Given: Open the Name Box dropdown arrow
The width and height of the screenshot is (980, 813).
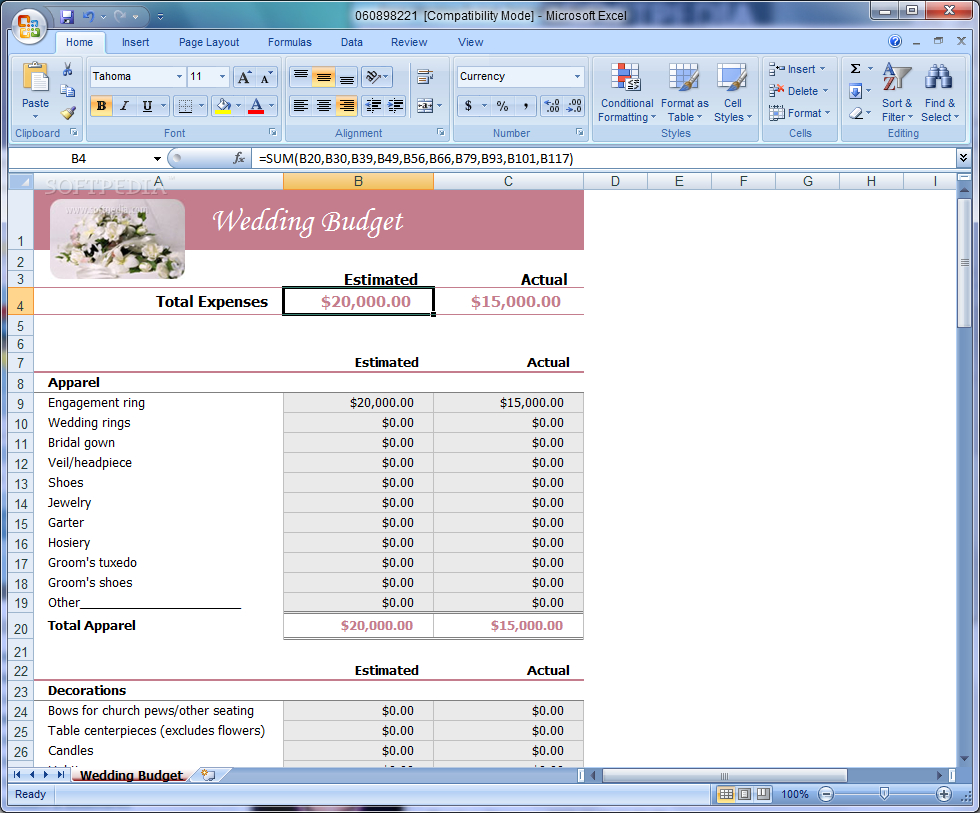Looking at the screenshot, I should point(157,159).
